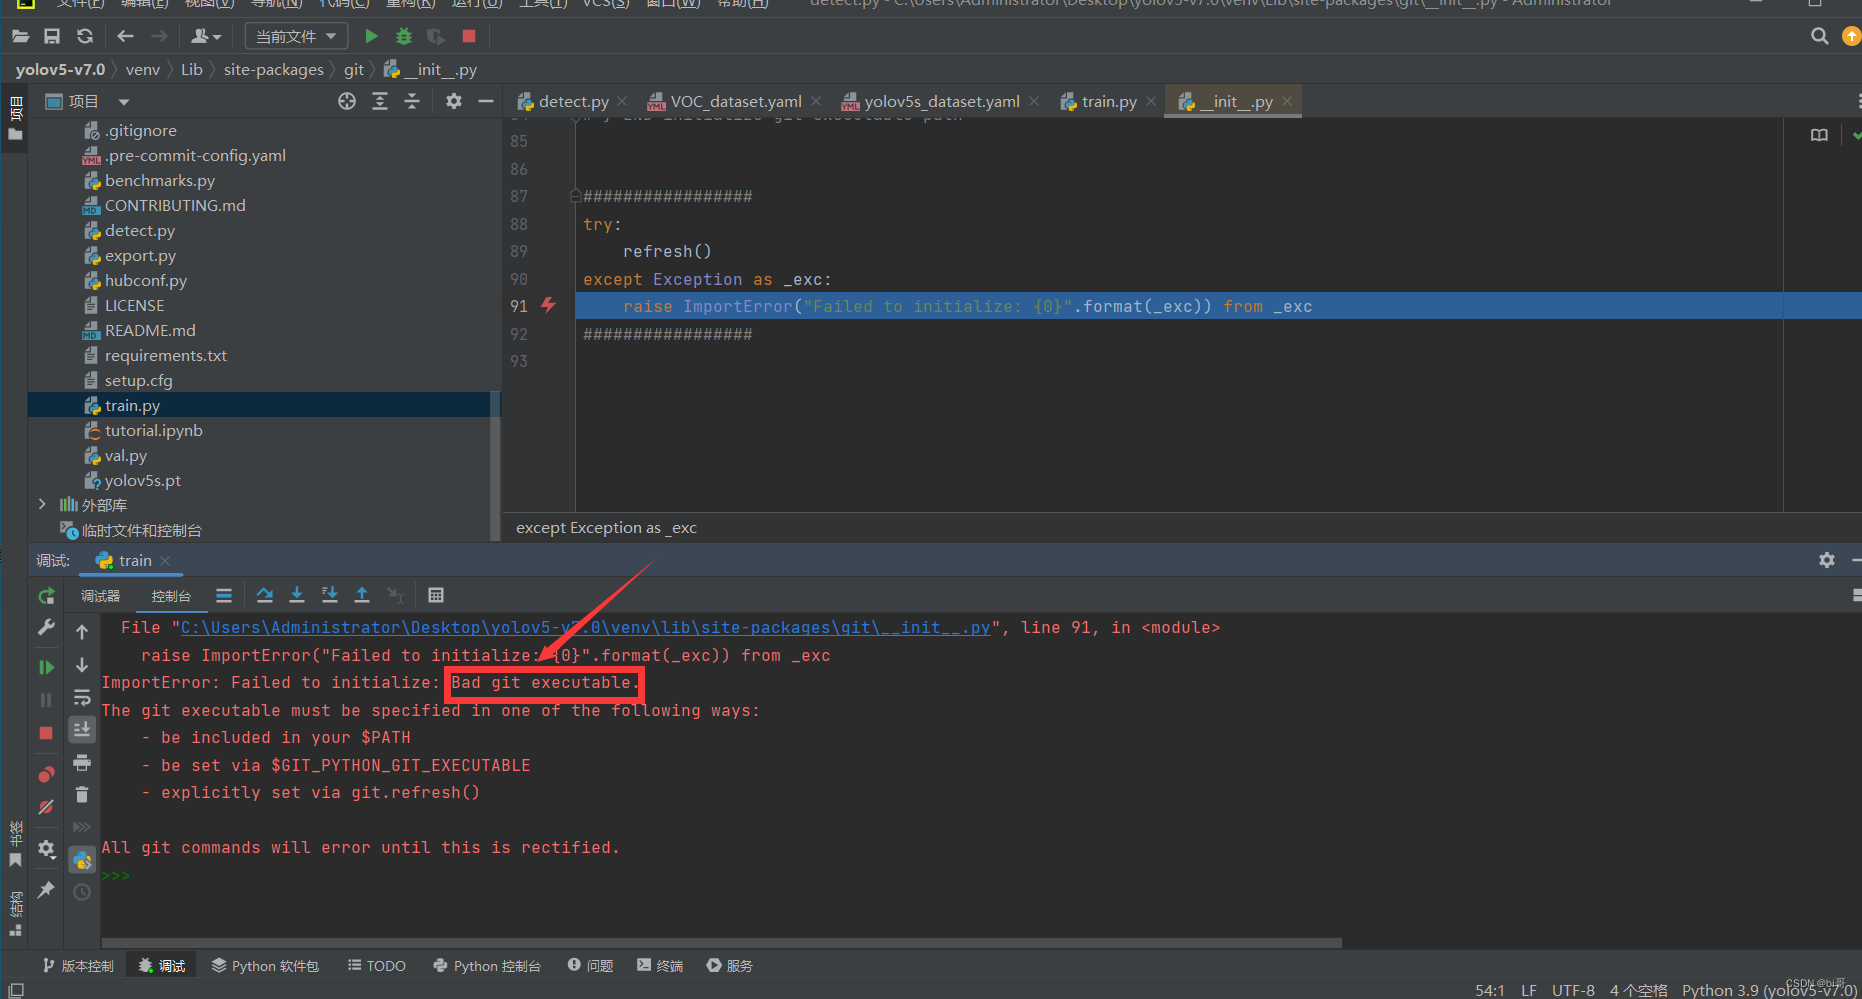This screenshot has width=1862, height=999.
Task: Click Step Out in debugger toolbar
Action: [x=362, y=595]
